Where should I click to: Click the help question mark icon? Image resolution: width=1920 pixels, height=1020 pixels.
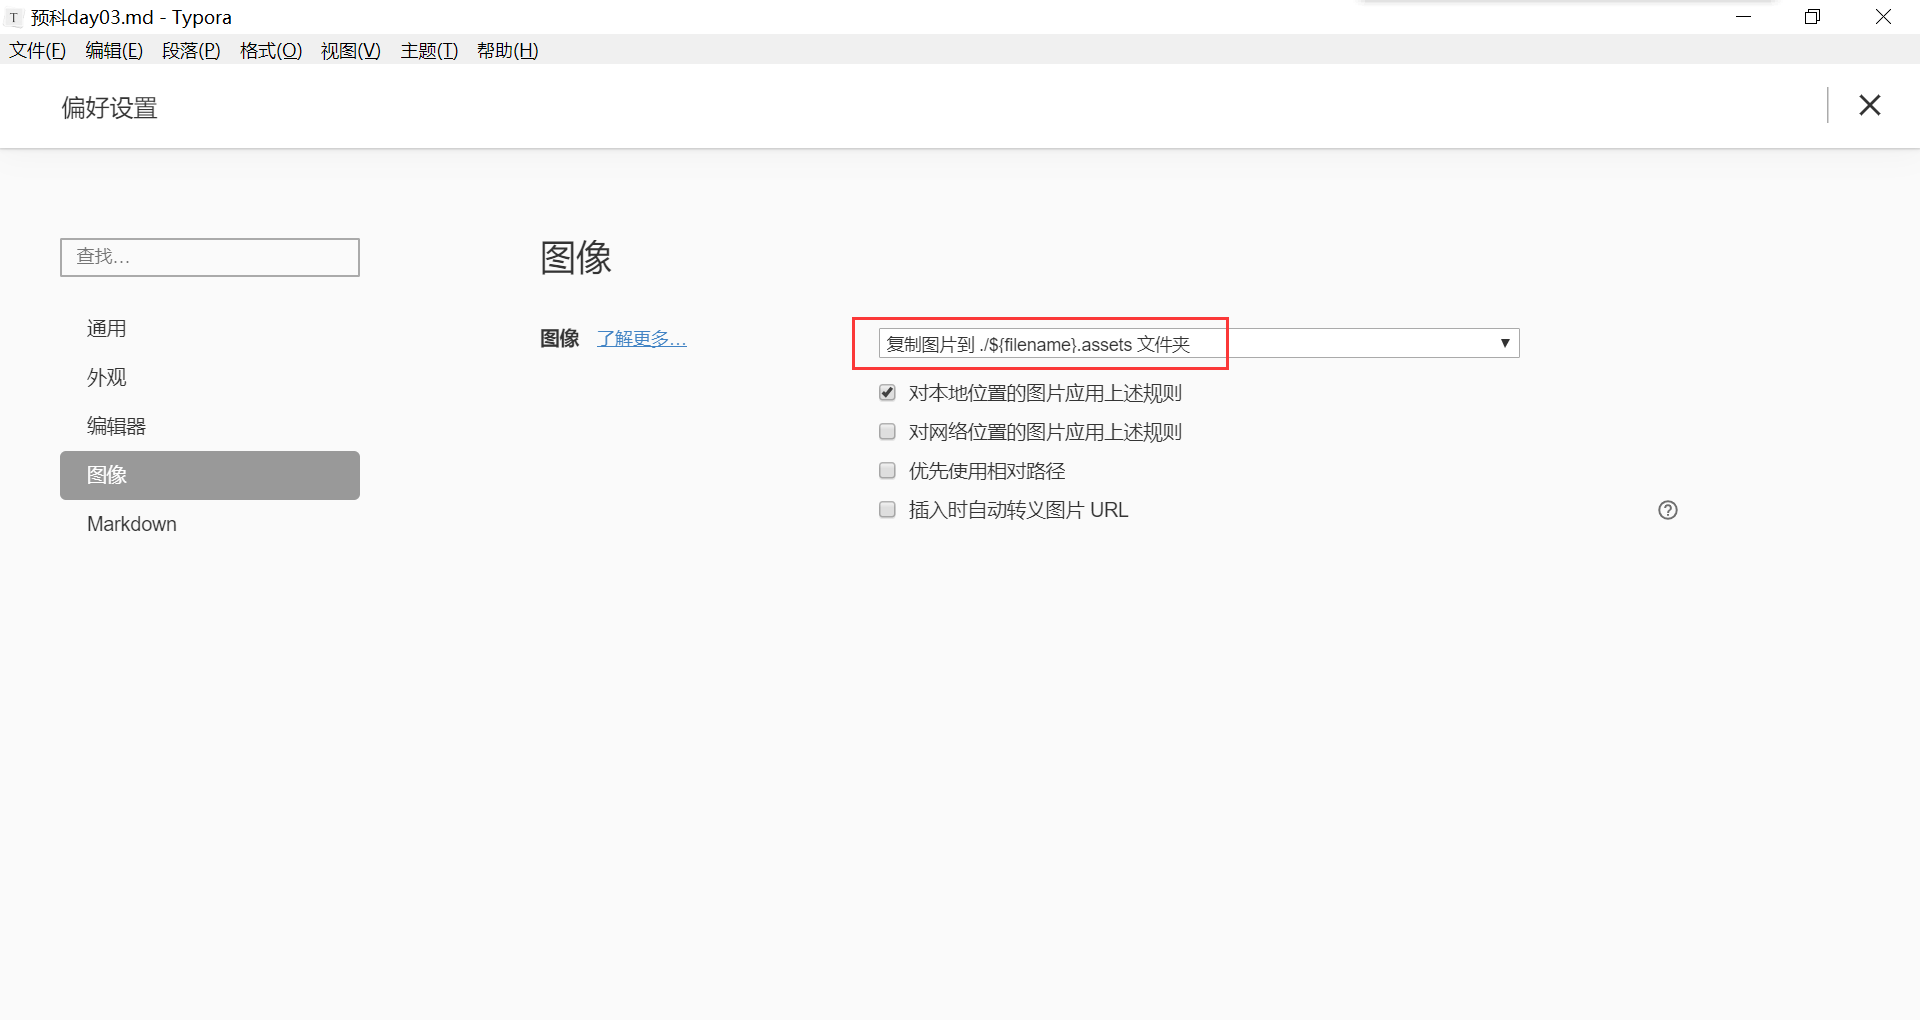tap(1667, 510)
